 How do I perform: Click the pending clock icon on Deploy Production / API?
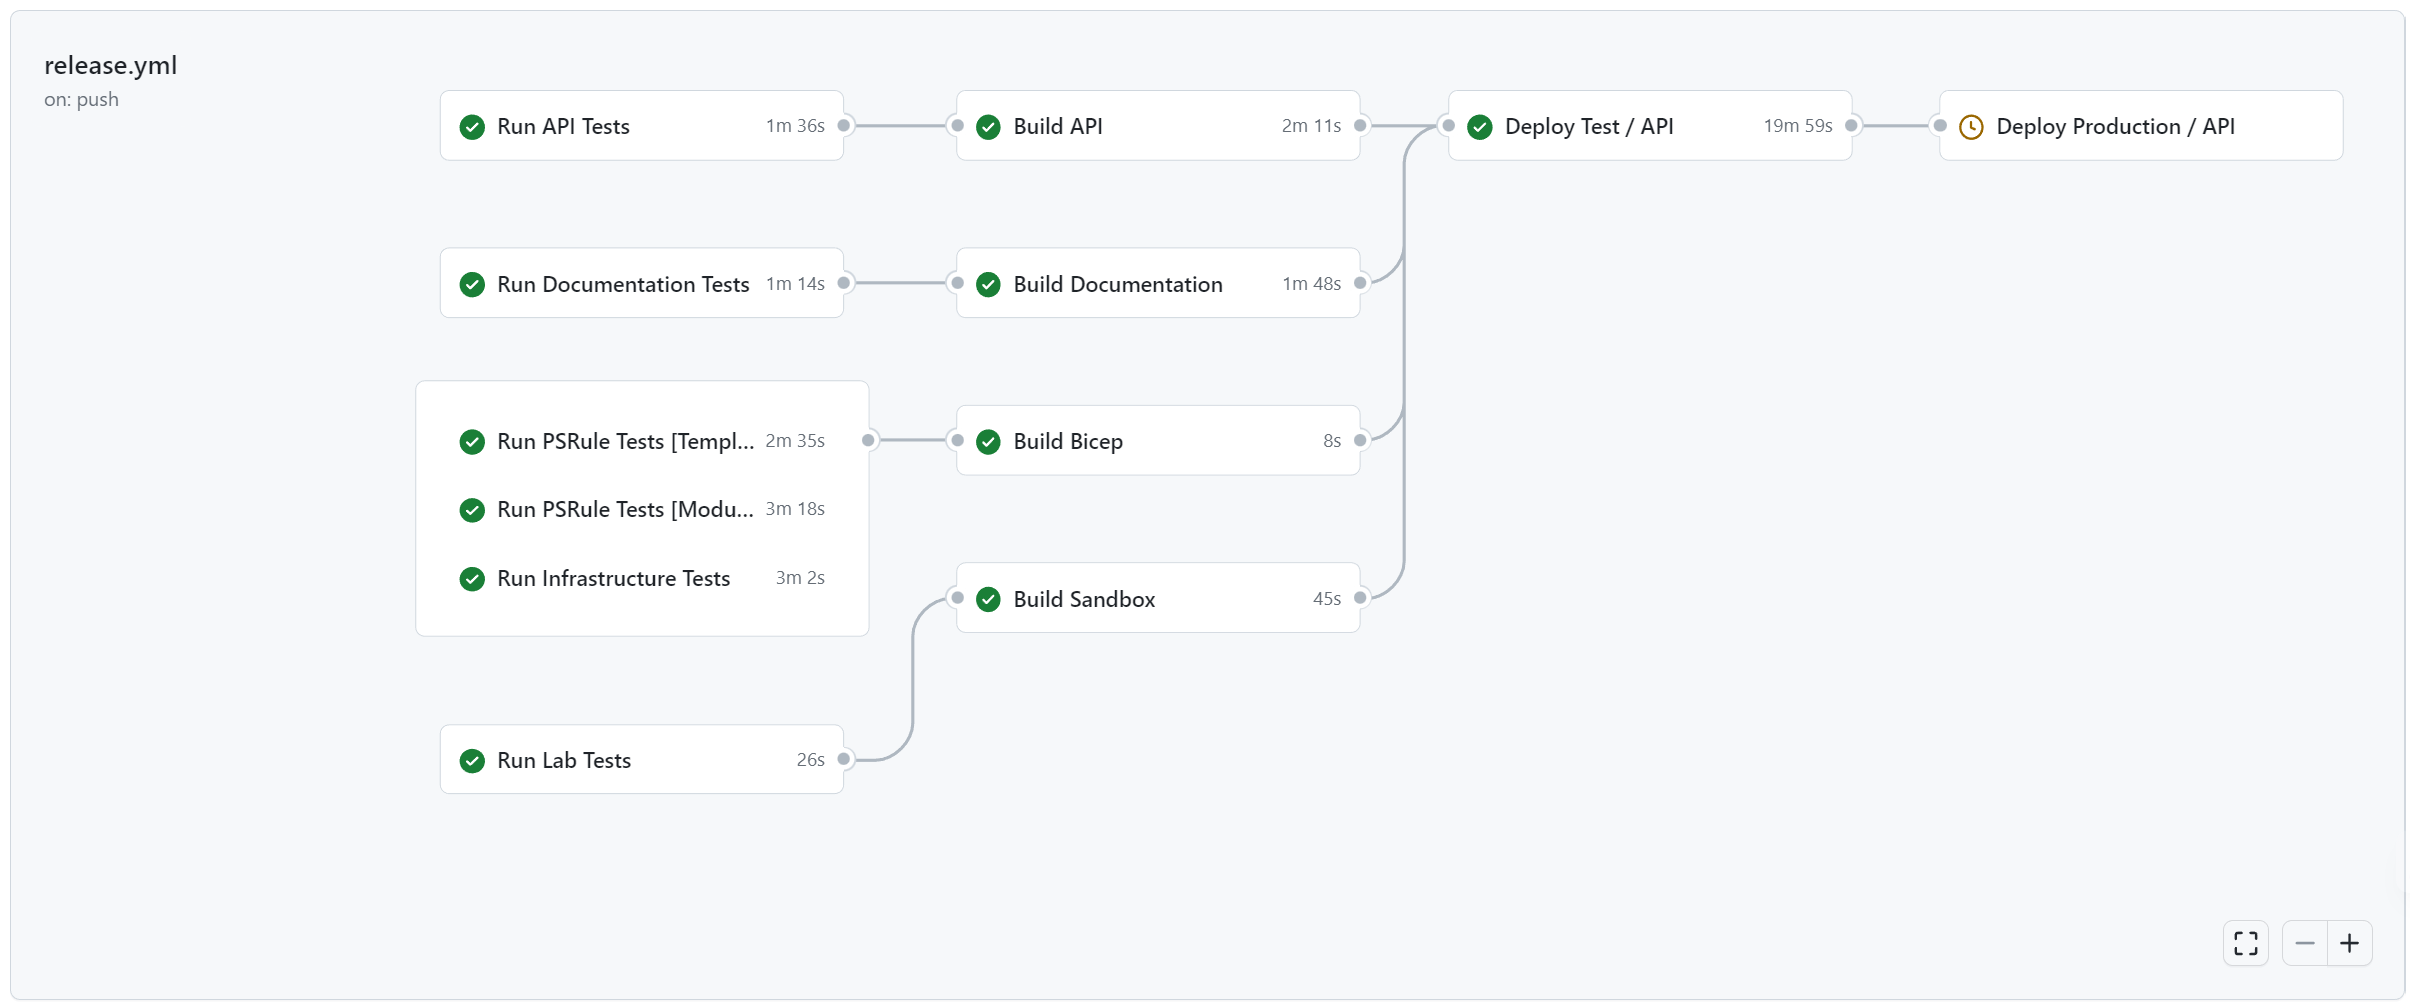[1971, 126]
